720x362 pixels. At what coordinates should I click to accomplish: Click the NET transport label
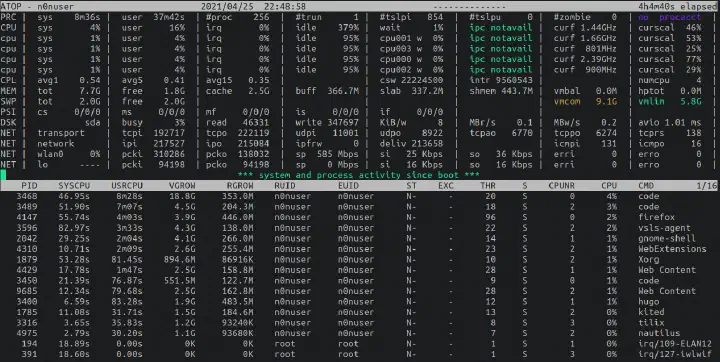[x=61, y=133]
